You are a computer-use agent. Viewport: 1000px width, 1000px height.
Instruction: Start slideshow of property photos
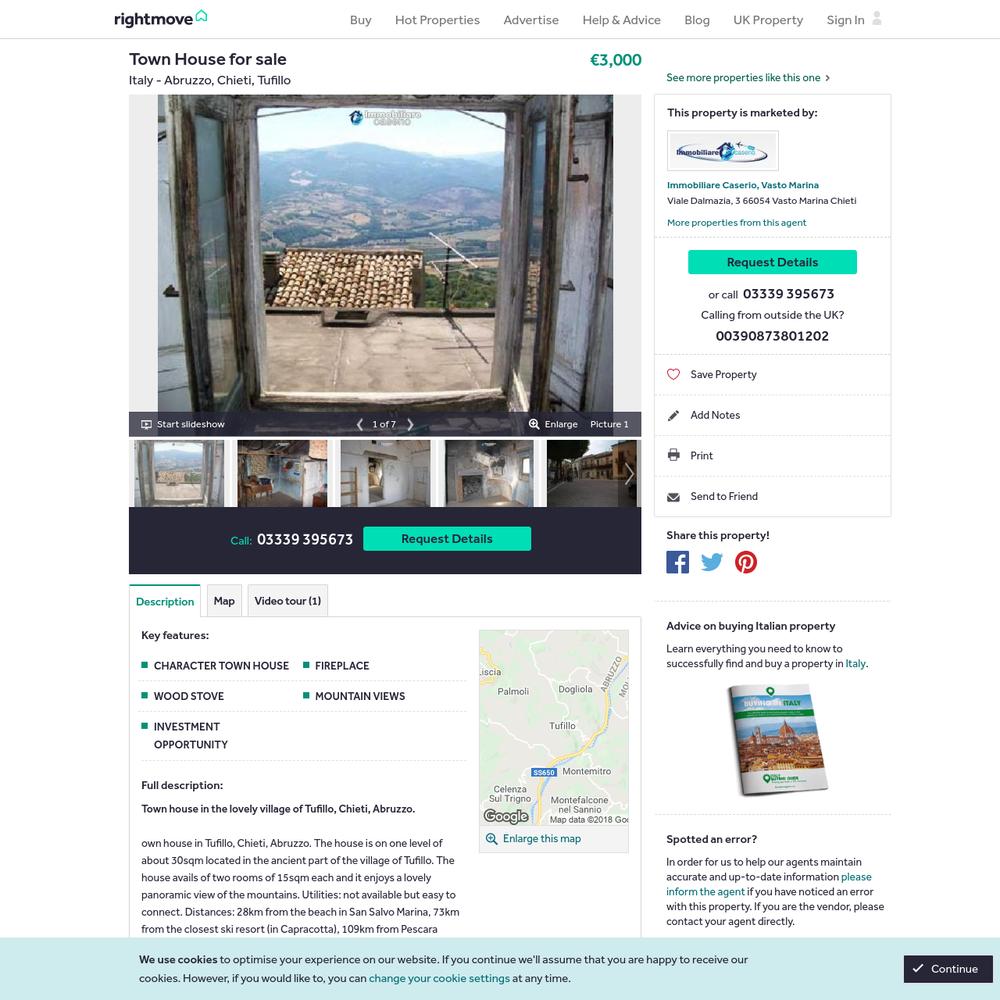coord(183,424)
